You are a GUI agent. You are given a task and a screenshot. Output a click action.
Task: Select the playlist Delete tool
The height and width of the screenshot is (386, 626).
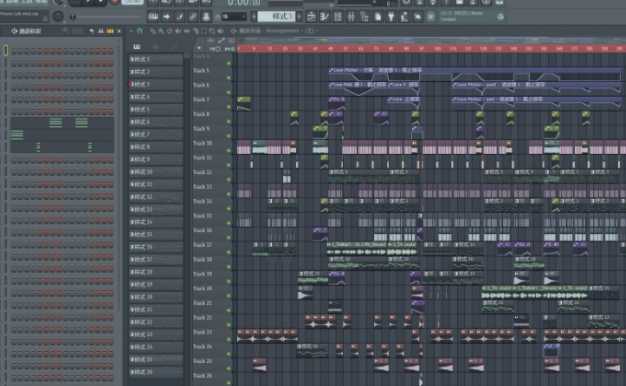pyautogui.click(x=170, y=31)
